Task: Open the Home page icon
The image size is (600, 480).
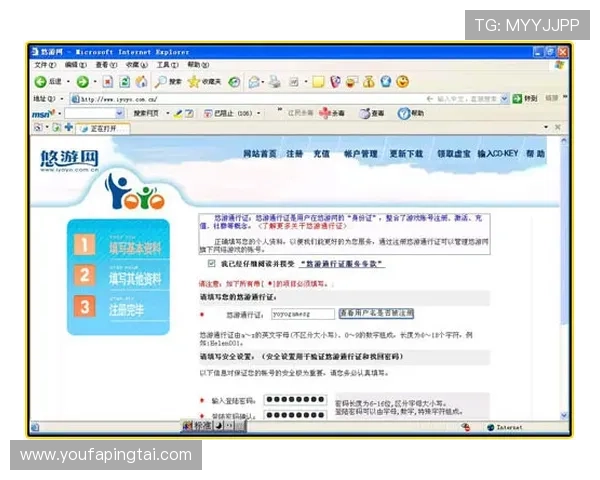Action: pyautogui.click(x=142, y=81)
